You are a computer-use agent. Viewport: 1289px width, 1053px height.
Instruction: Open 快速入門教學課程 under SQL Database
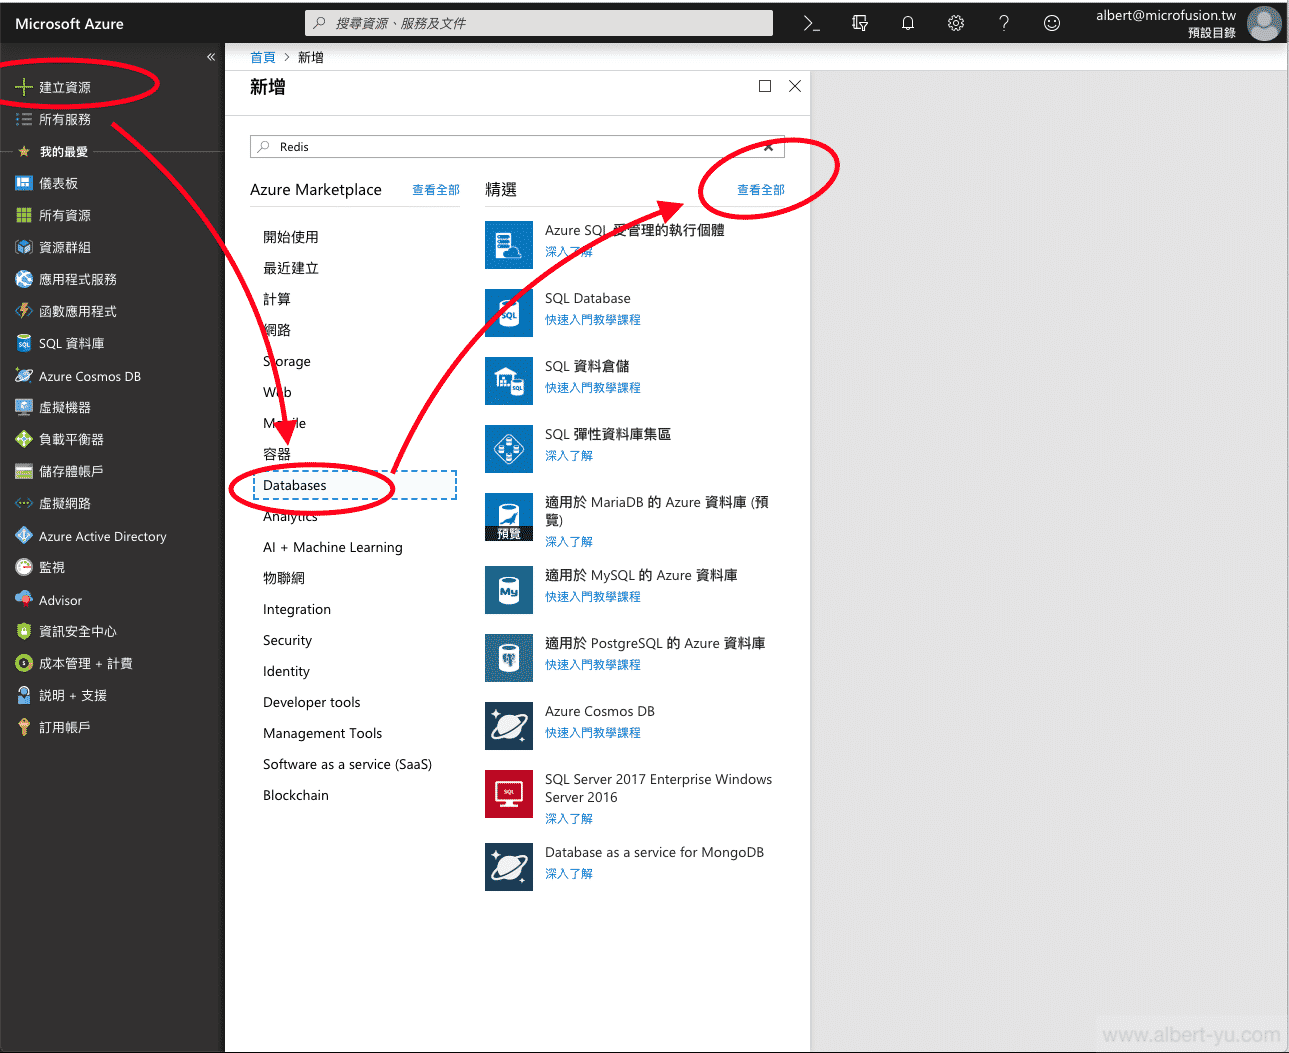tap(593, 320)
